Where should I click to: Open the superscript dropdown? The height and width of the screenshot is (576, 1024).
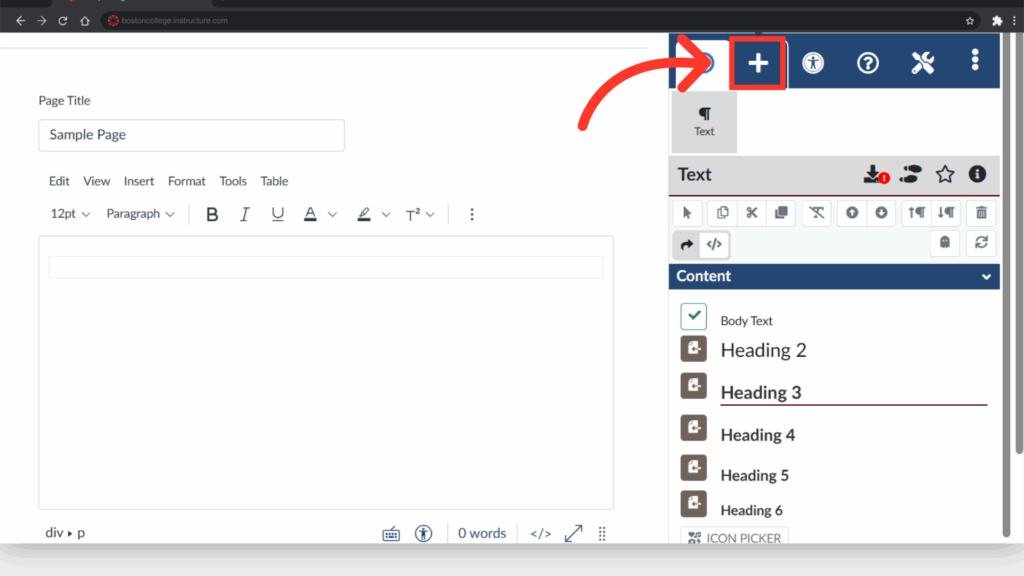[420, 214]
